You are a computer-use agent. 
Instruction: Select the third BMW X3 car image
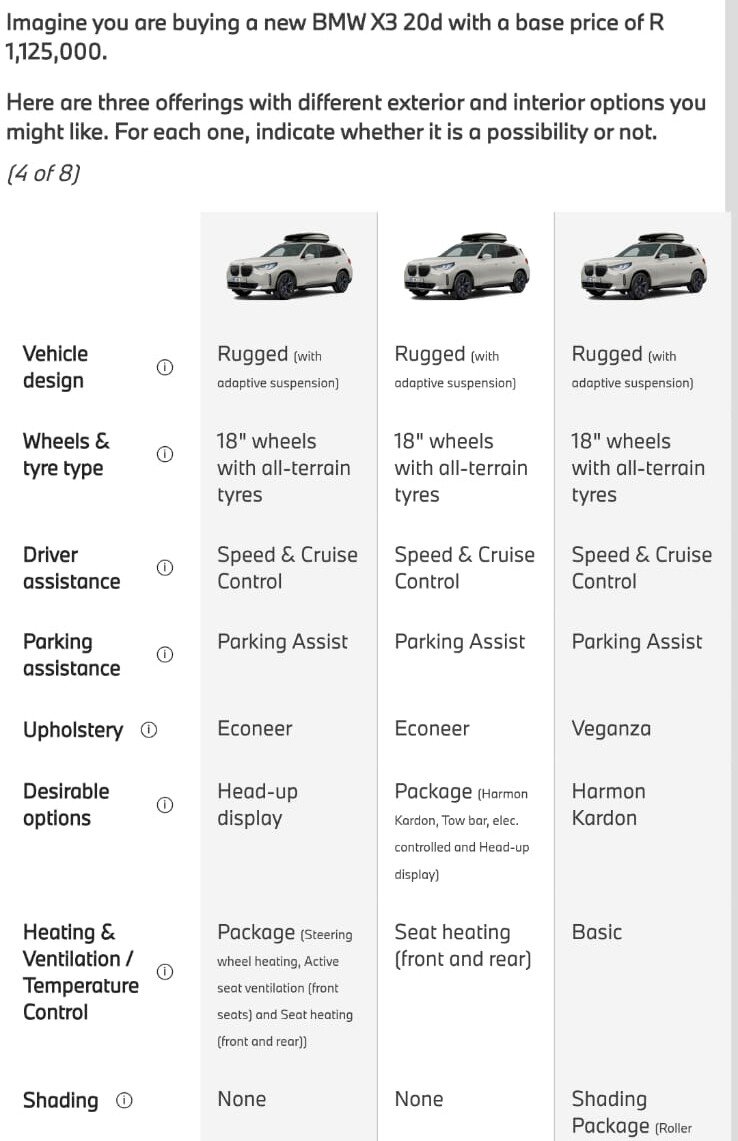pyautogui.click(x=643, y=266)
